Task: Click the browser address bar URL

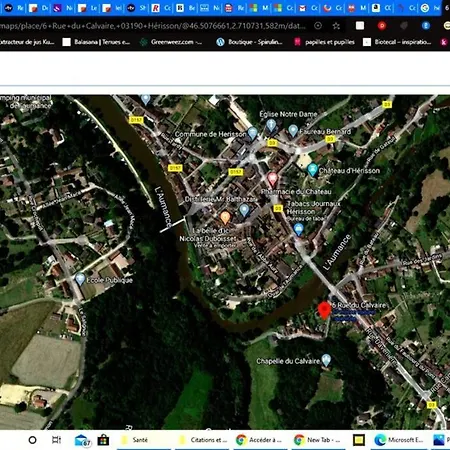Action: click(x=153, y=26)
